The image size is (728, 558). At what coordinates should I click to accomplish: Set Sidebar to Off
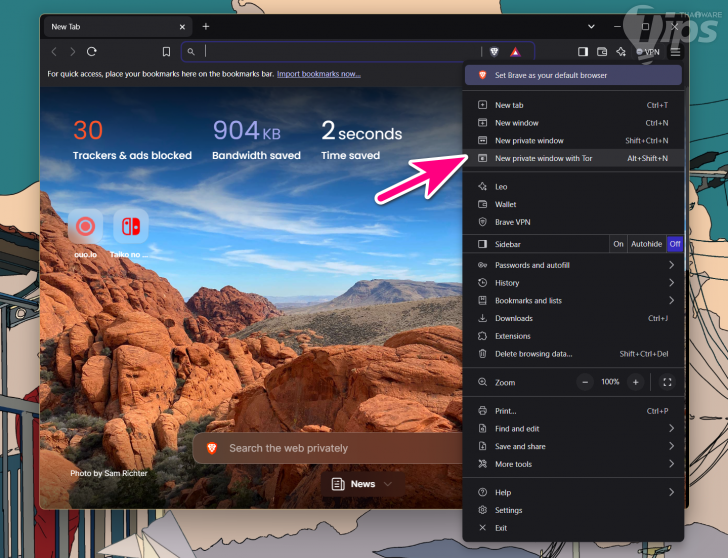[675, 244]
